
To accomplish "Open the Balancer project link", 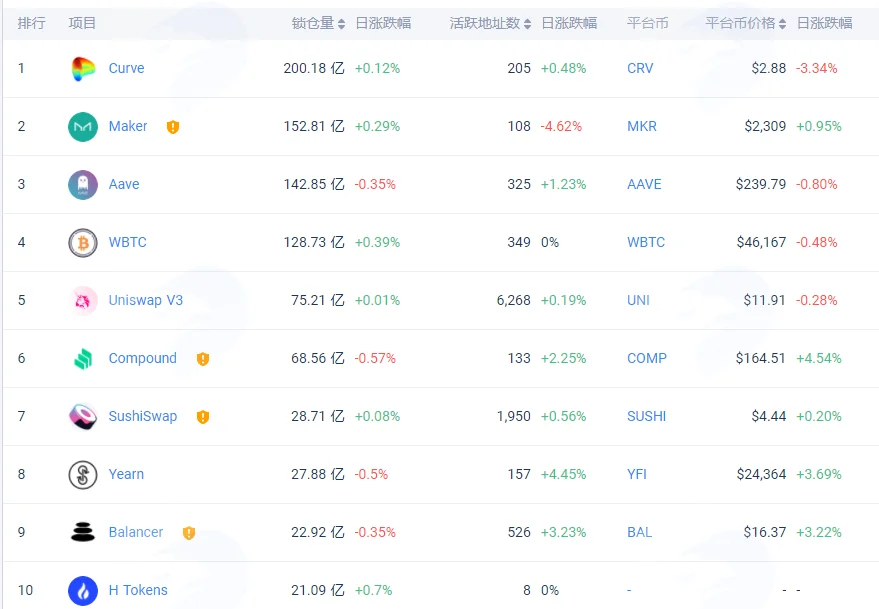I will click(x=136, y=532).
